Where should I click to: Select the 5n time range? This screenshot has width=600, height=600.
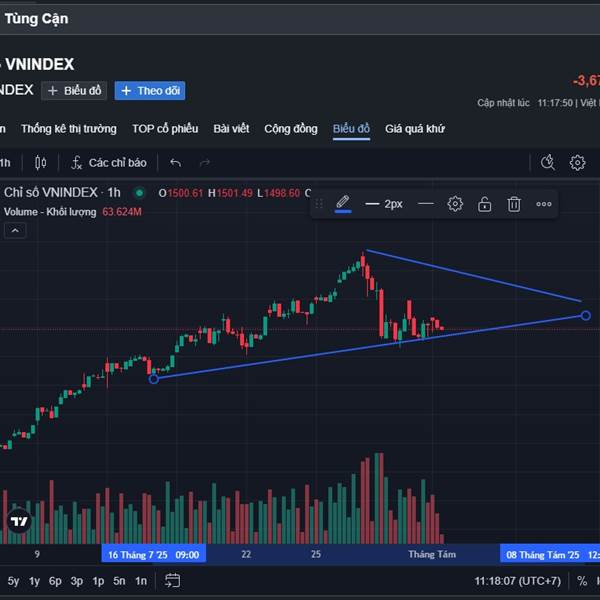[x=119, y=581]
